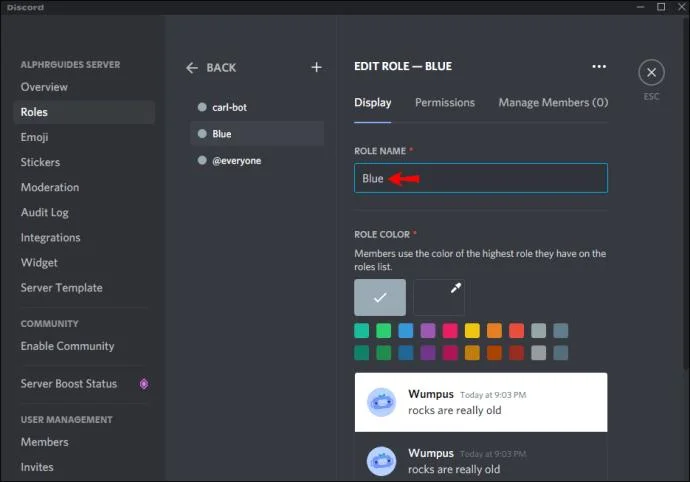Choose the coral red color swatch

click(x=517, y=331)
